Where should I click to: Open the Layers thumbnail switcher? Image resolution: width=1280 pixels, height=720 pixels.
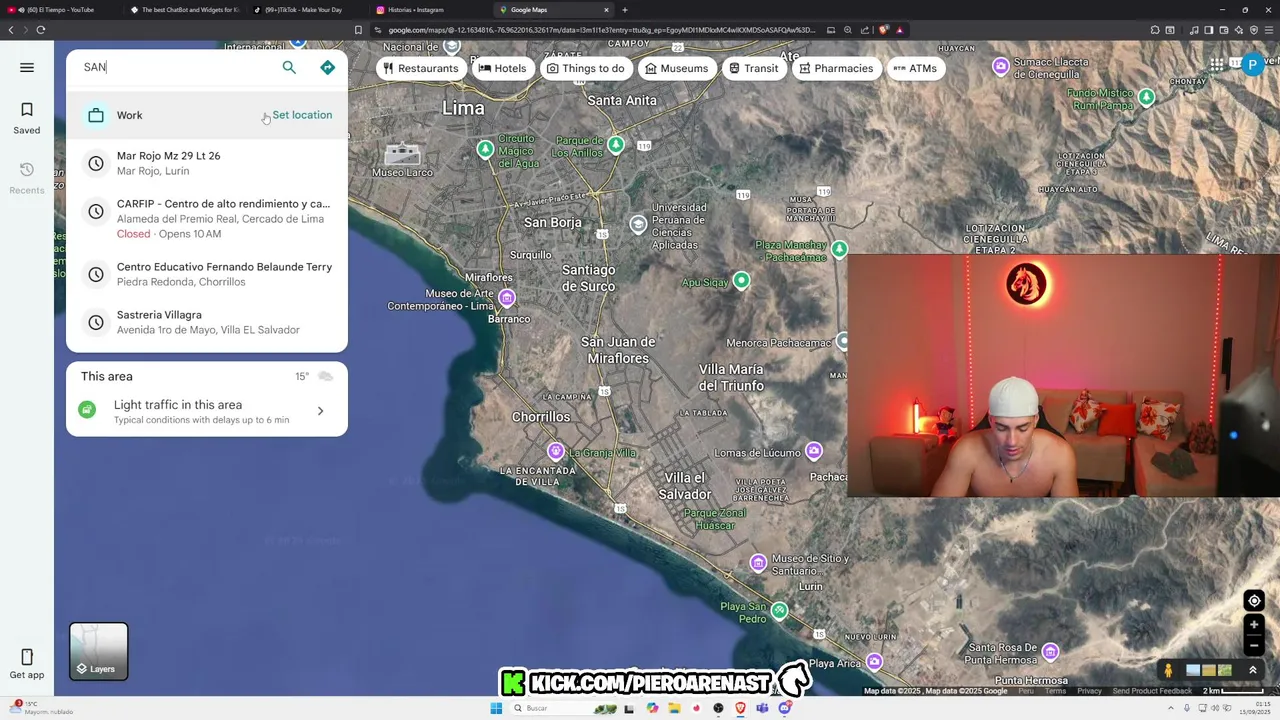tap(99, 651)
